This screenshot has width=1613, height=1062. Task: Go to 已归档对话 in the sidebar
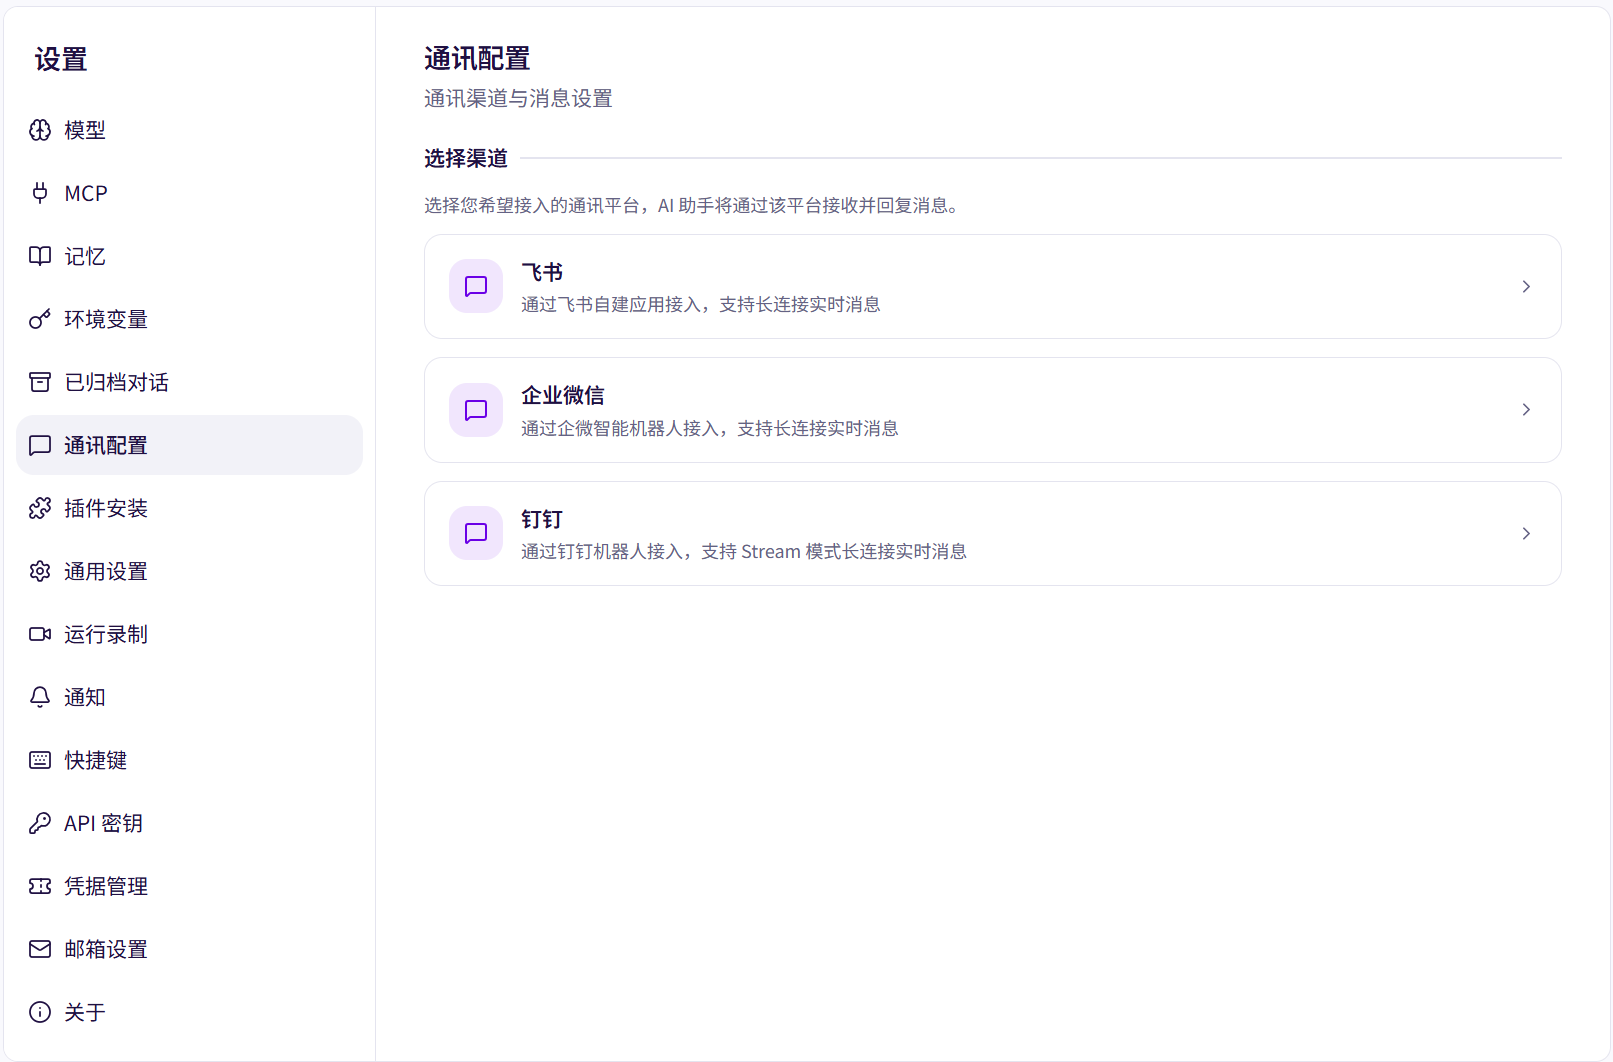189,382
